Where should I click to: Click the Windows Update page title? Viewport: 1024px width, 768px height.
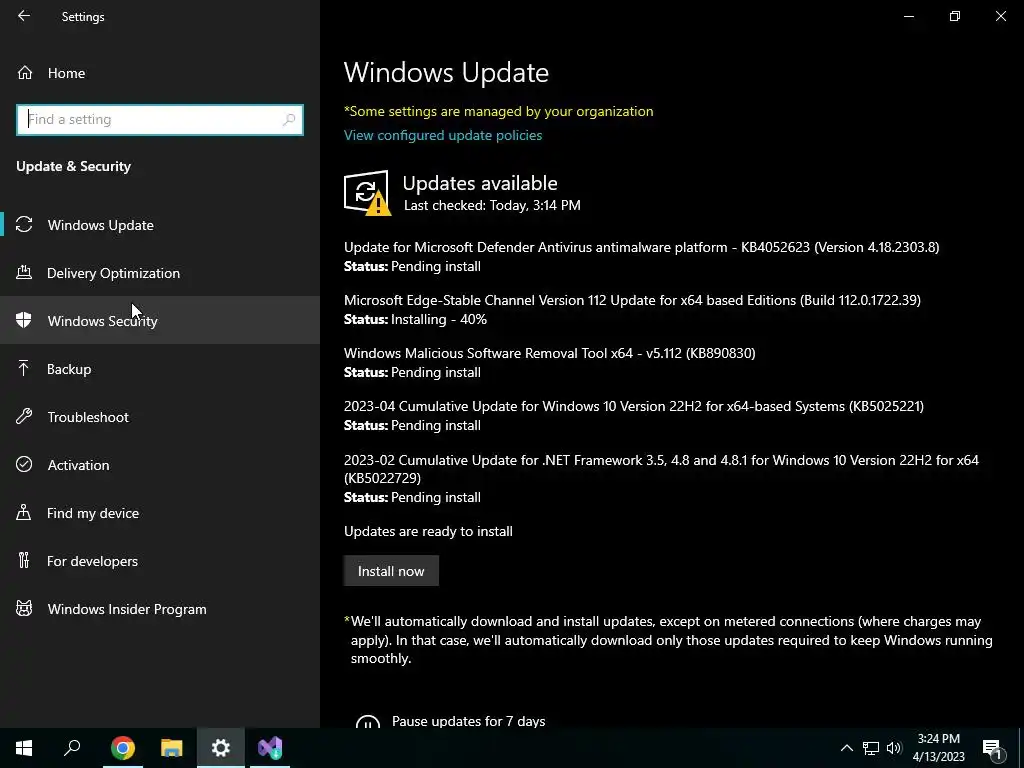pos(446,72)
